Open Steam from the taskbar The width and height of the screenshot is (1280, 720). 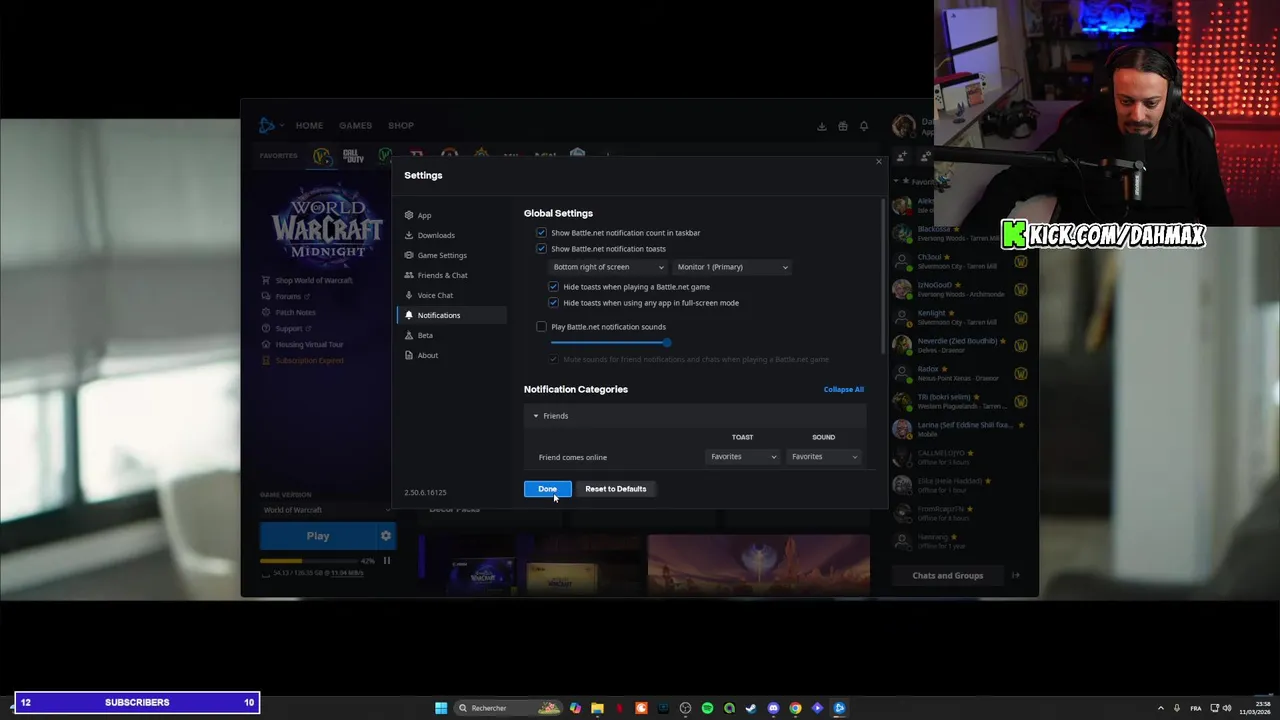click(x=751, y=708)
